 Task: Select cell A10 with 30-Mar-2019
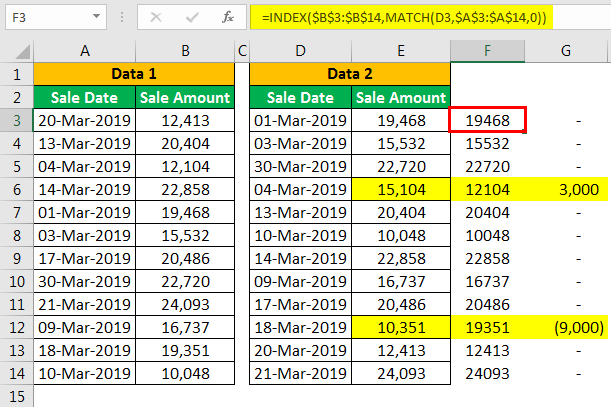[x=85, y=281]
